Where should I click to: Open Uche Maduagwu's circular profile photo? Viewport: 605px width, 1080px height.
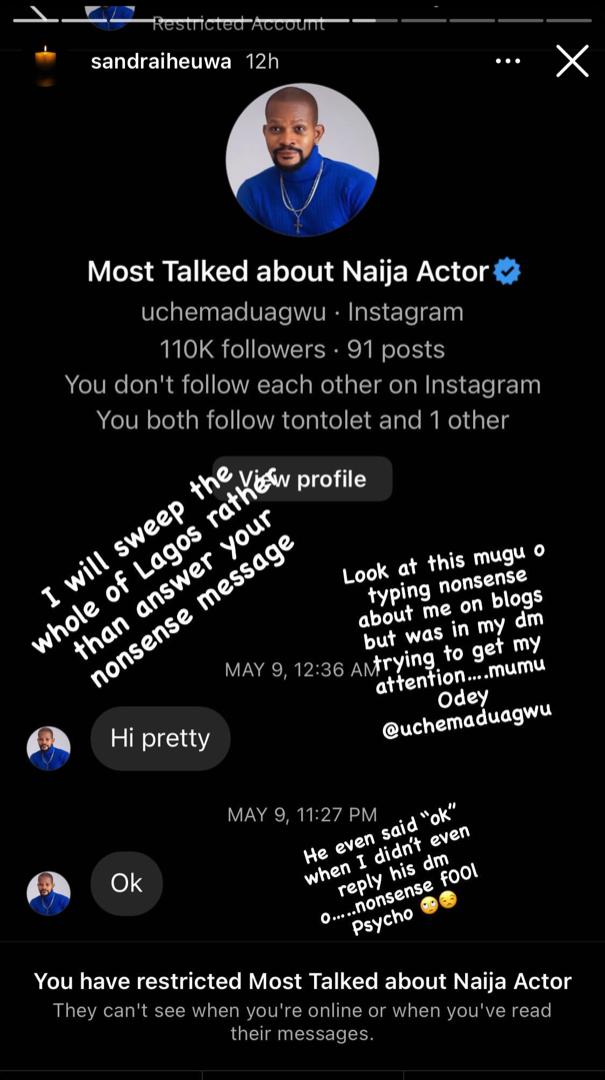click(x=302, y=160)
